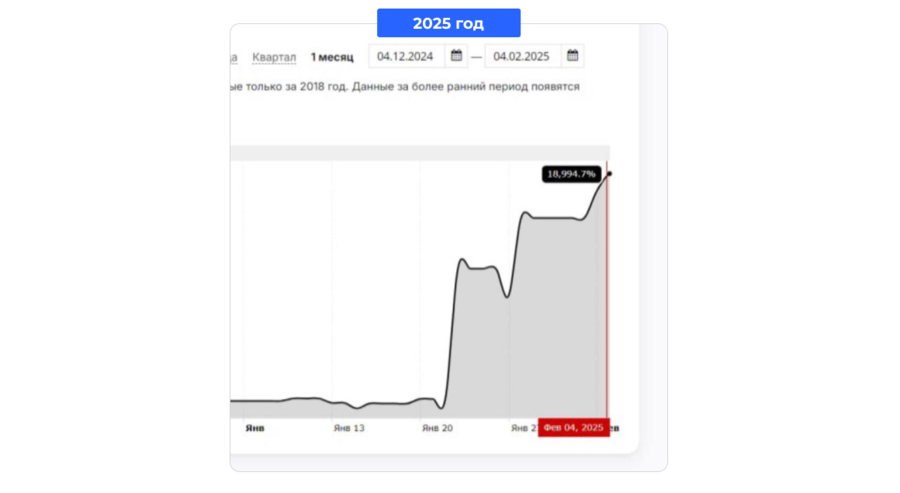Click the data notice text about 2018

click(x=405, y=87)
